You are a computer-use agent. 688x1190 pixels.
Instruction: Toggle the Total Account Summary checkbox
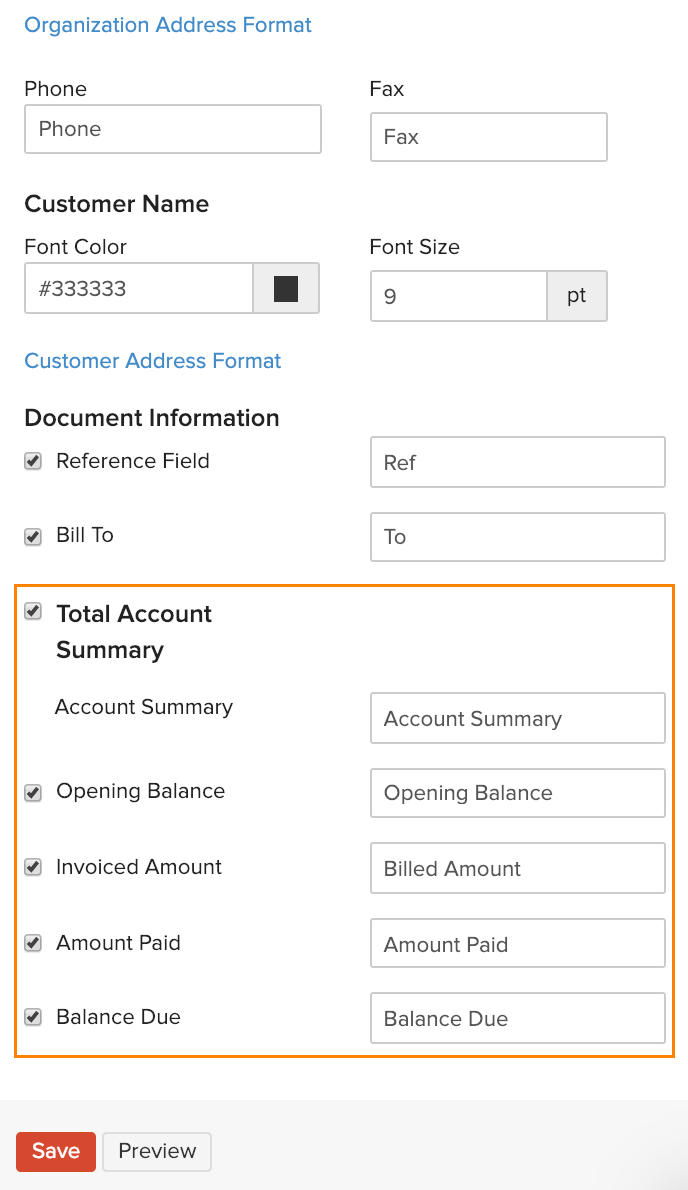[33, 611]
